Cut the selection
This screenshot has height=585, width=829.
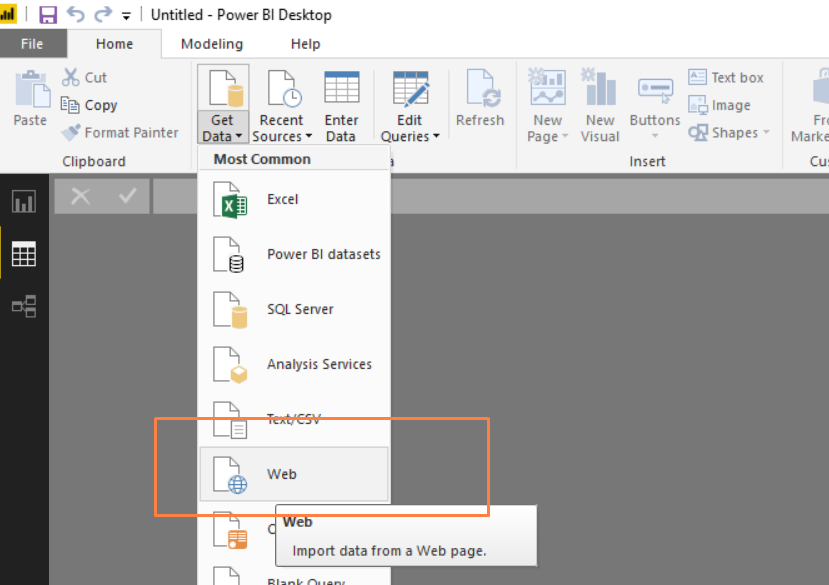(85, 77)
